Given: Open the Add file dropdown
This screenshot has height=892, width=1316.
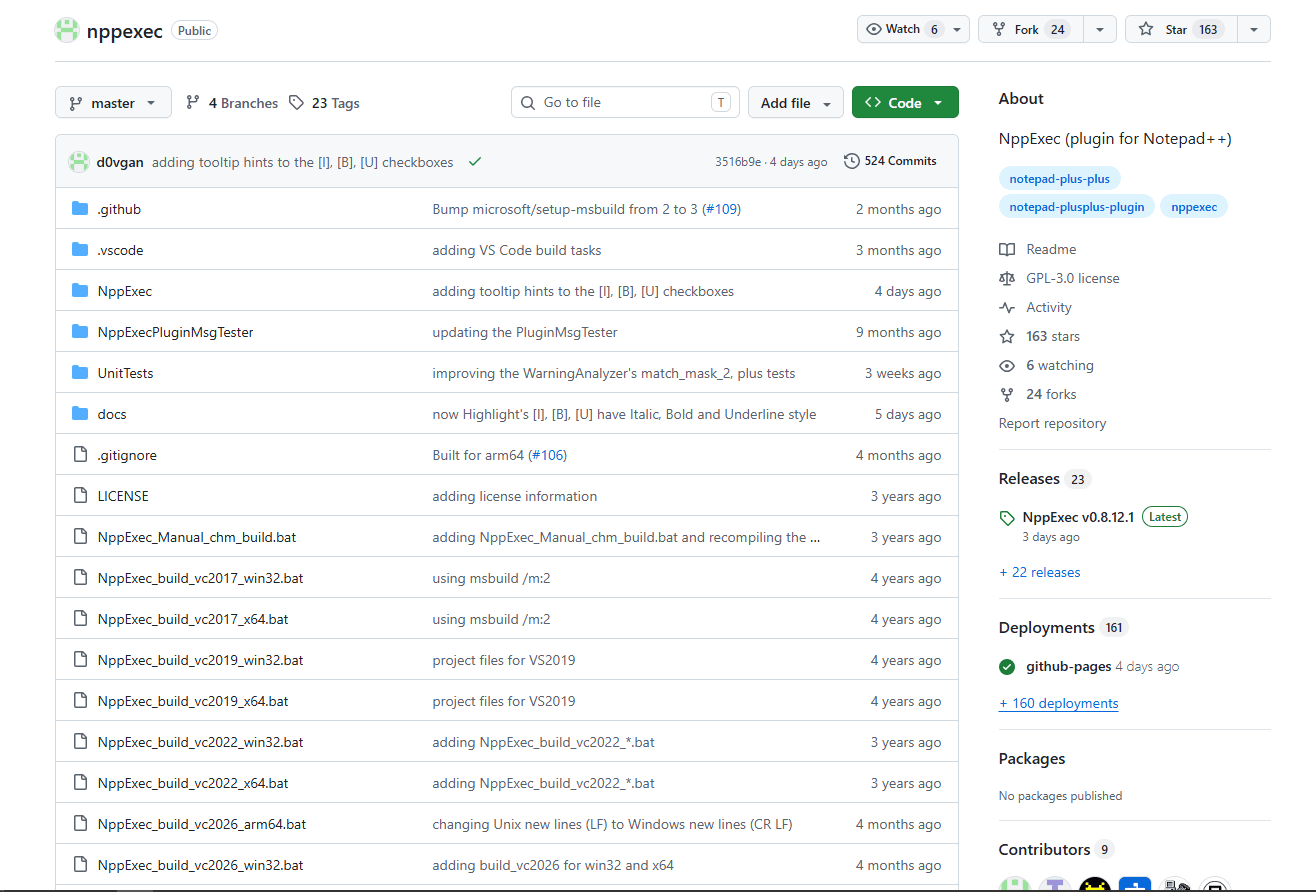Looking at the screenshot, I should pos(796,103).
